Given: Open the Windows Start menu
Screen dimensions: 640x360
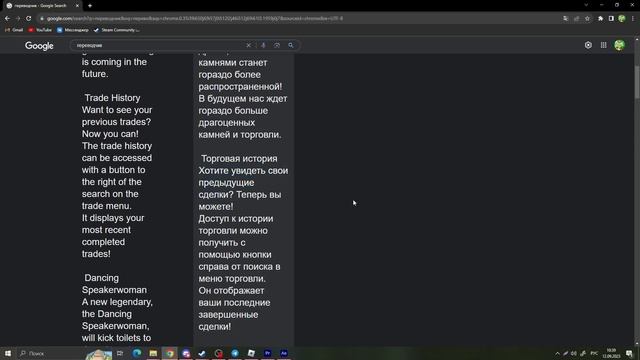Looking at the screenshot, I should point(8,353).
